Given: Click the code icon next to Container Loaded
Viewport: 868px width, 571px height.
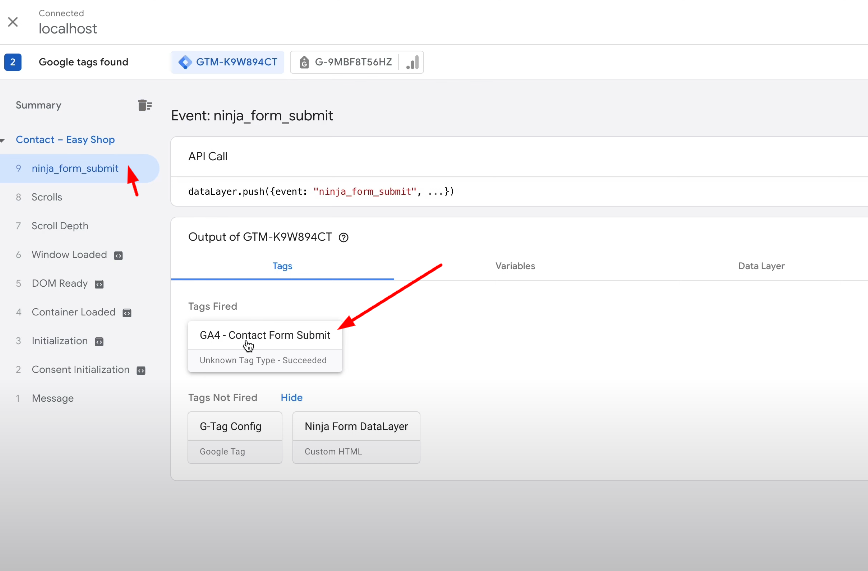Looking at the screenshot, I should (x=127, y=313).
